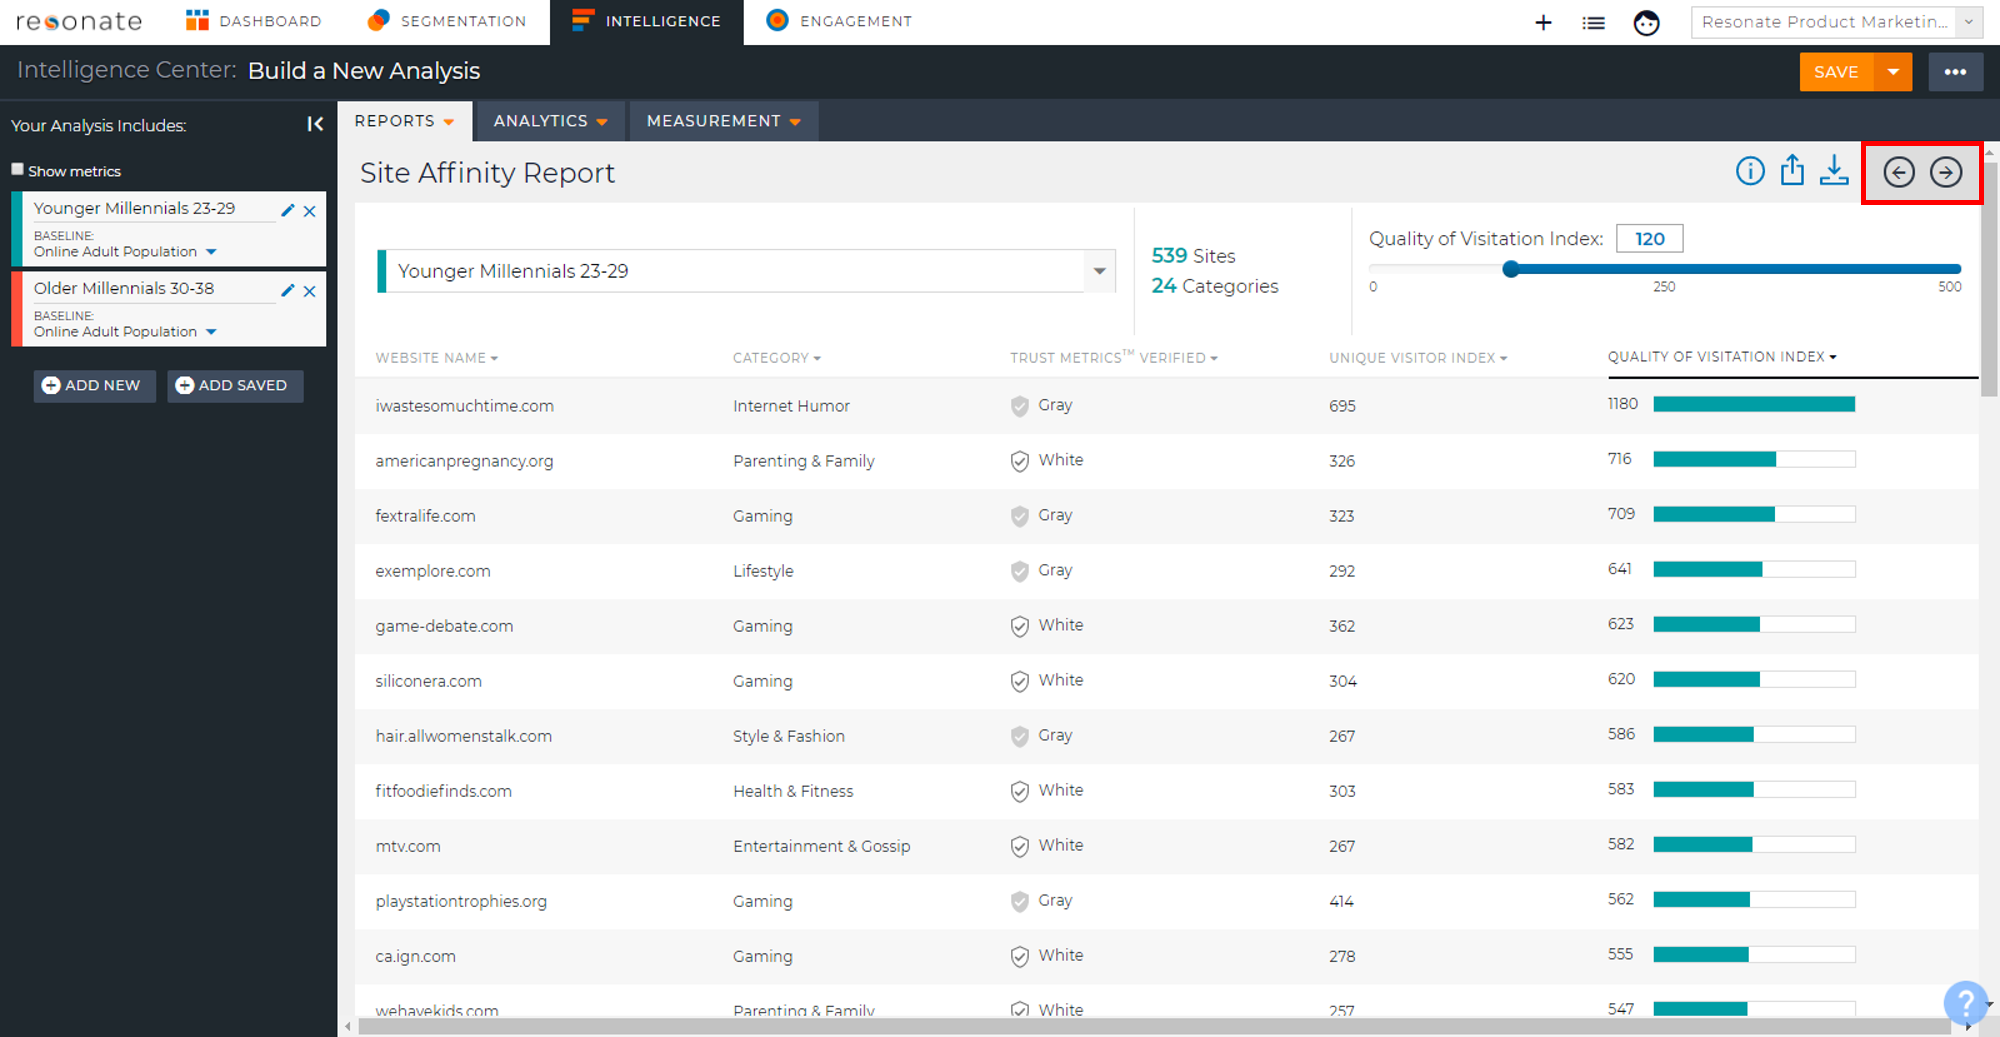Click the user avatar icon

coord(1646,22)
